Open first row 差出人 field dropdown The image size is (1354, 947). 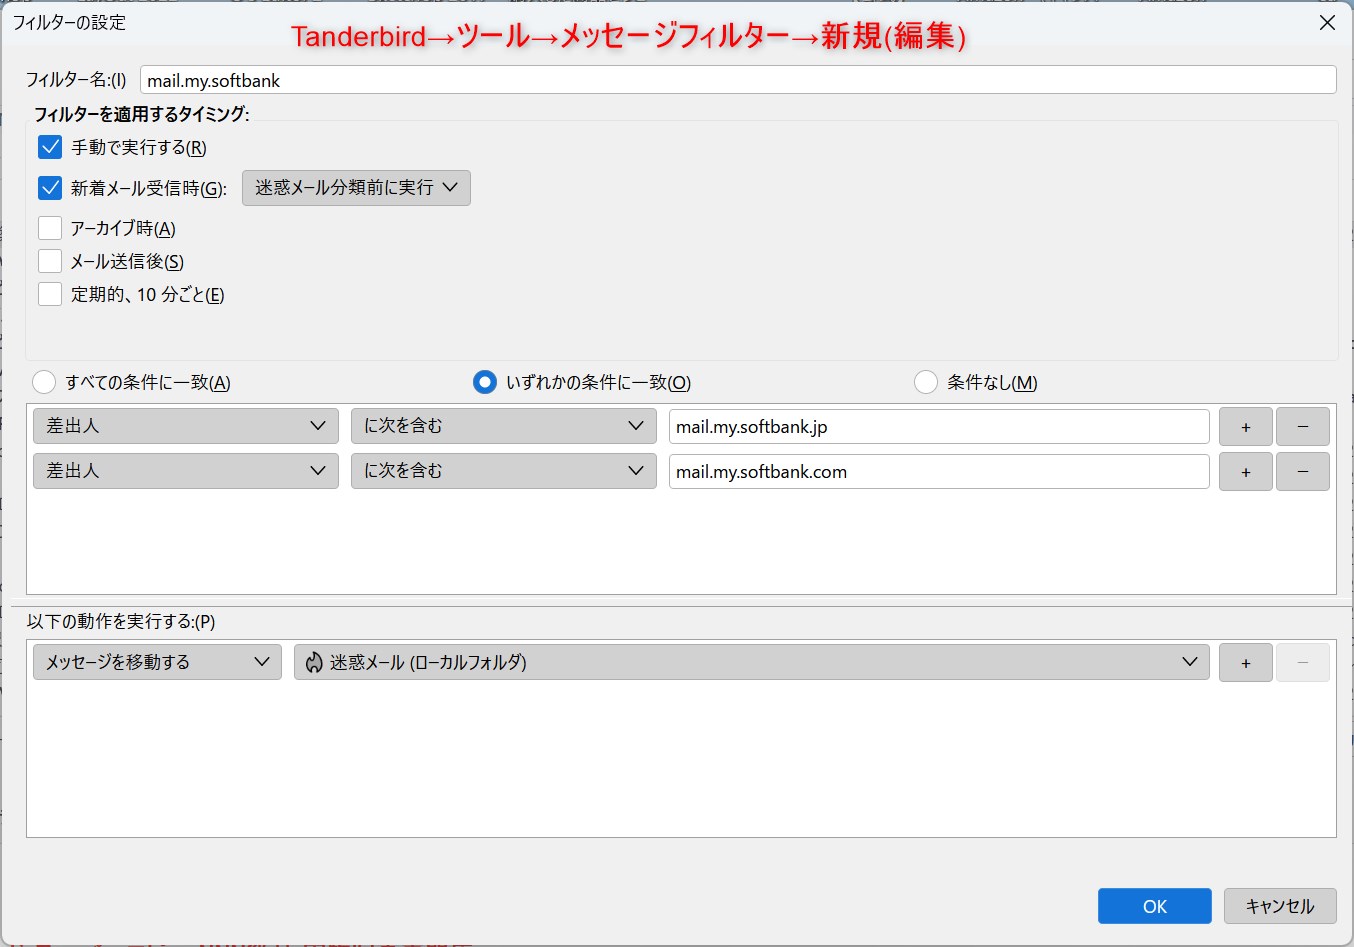186,427
